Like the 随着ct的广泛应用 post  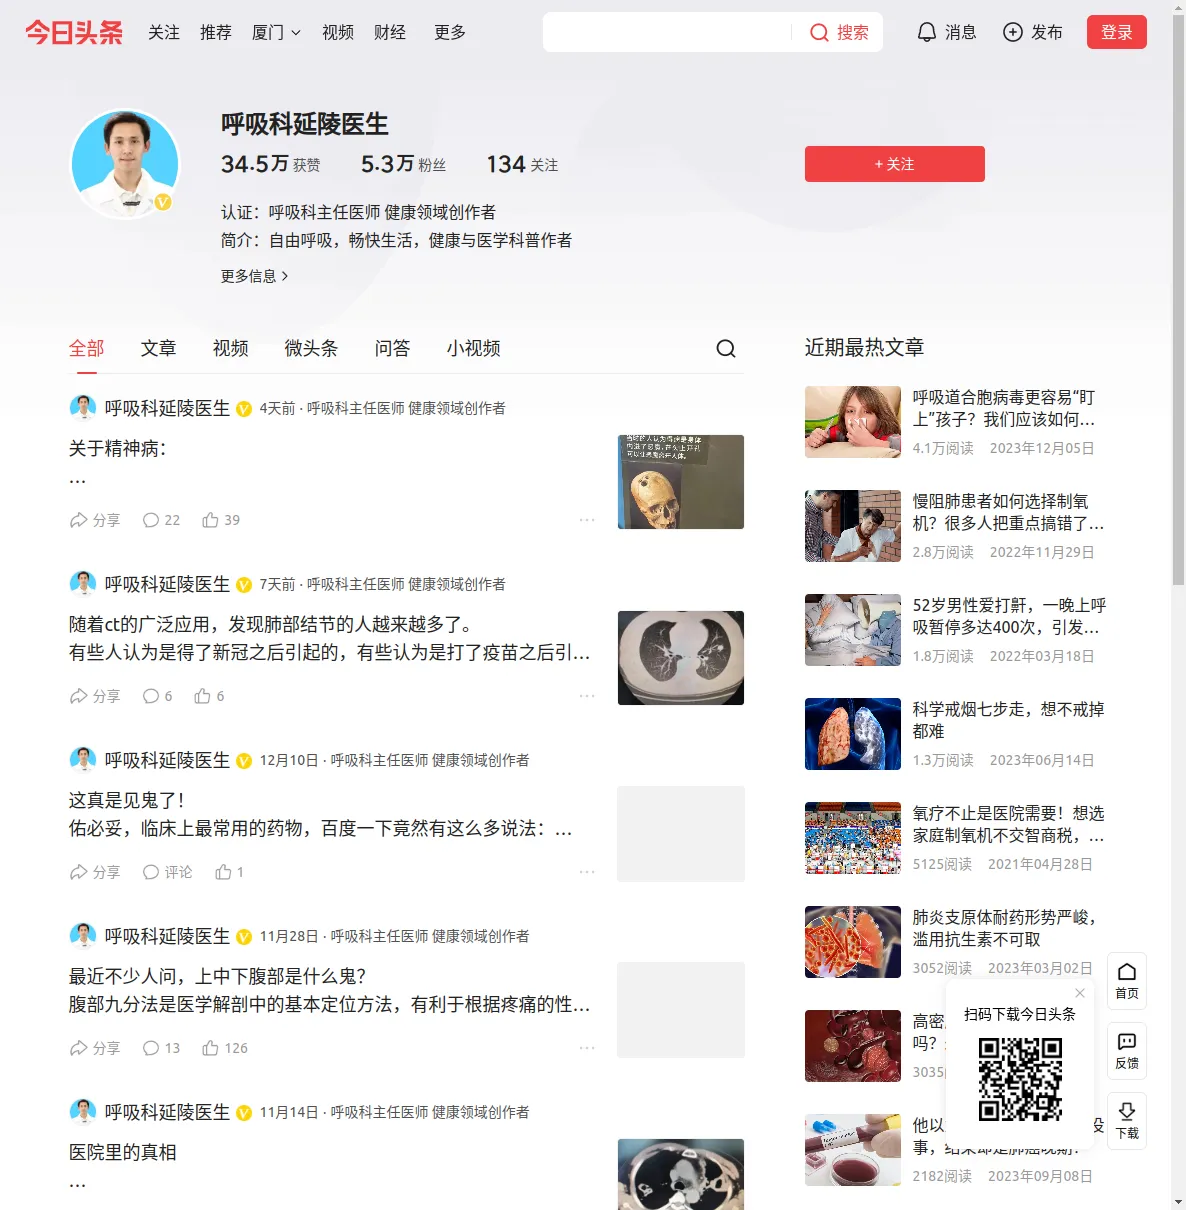coord(209,696)
